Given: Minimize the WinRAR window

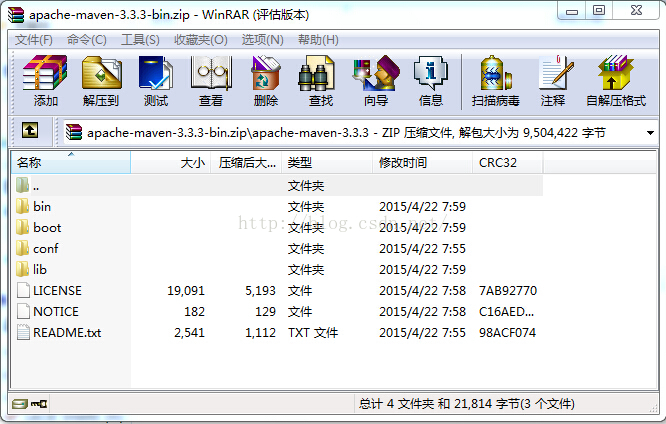Looking at the screenshot, I should (572, 11).
